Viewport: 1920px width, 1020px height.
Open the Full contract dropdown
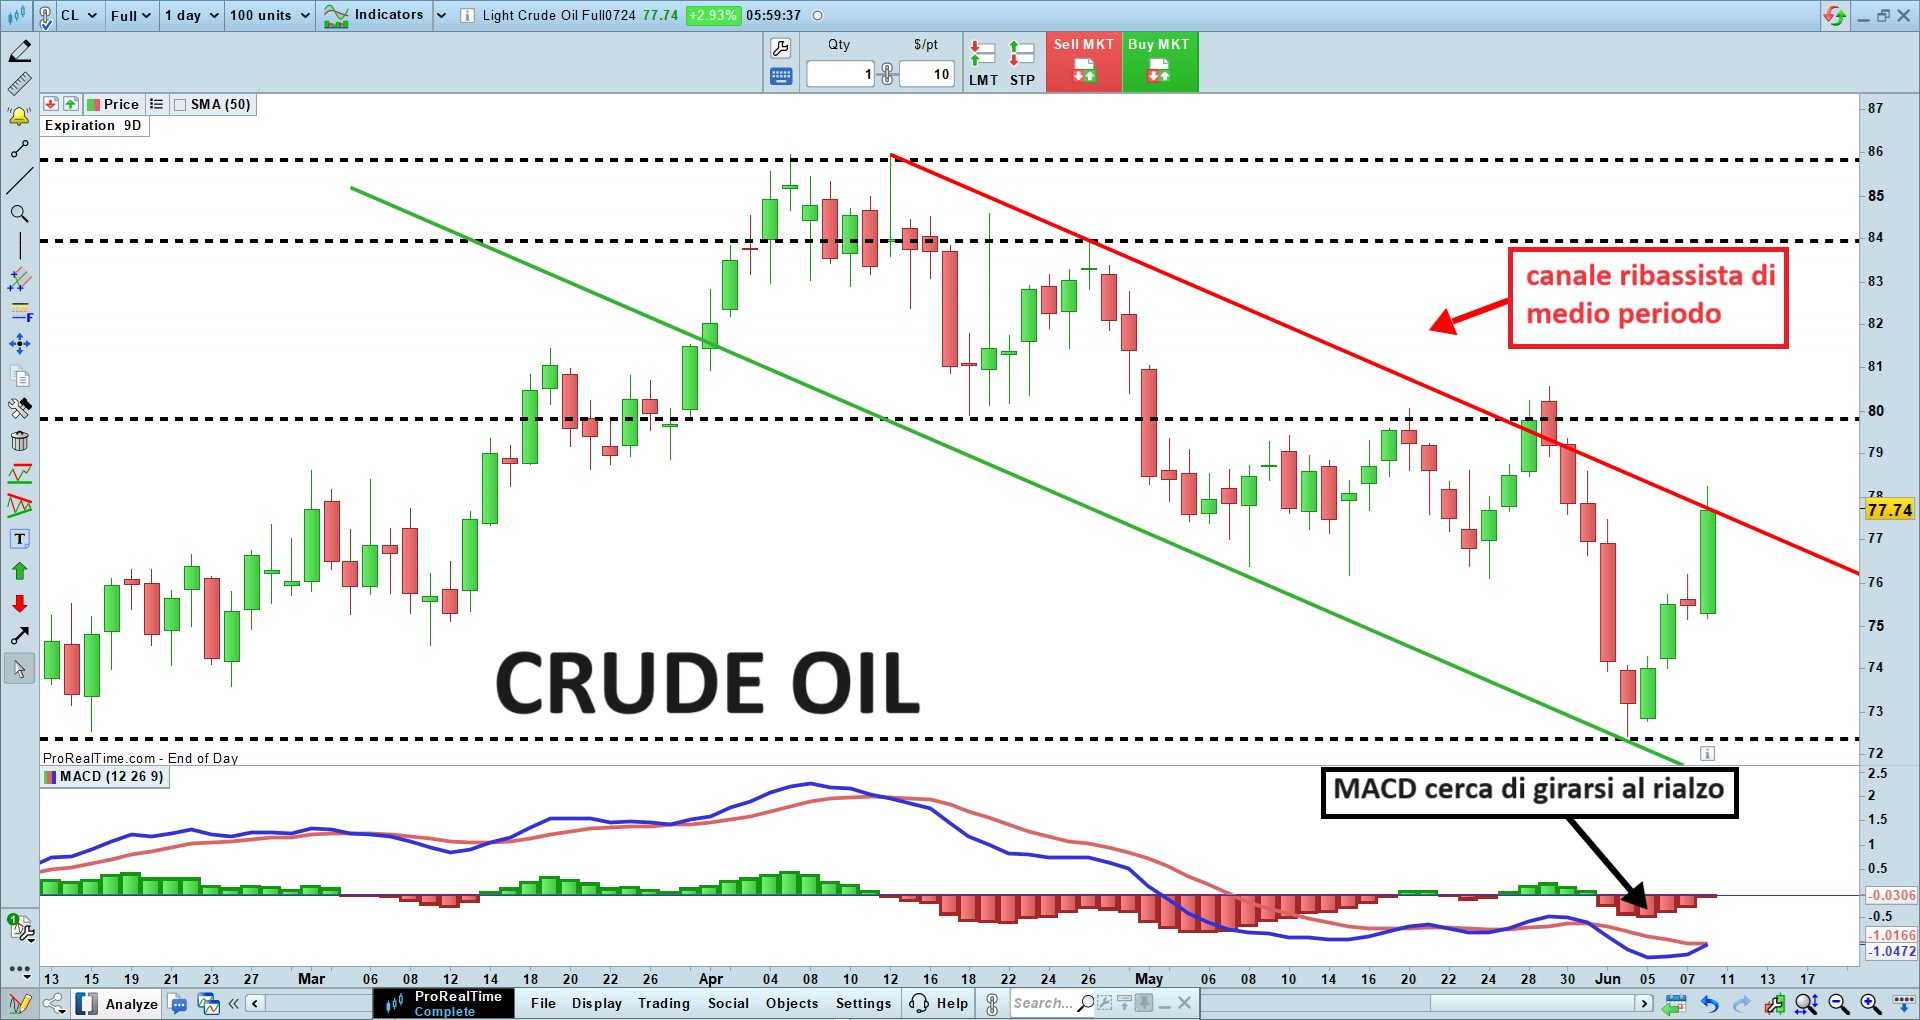click(131, 15)
